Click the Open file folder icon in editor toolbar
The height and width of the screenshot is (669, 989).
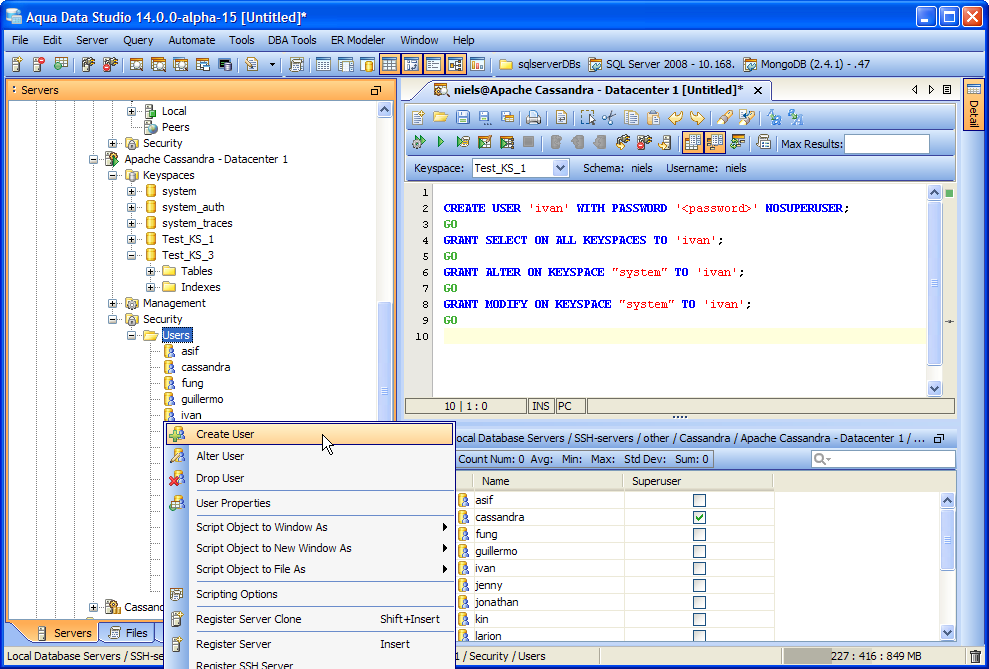(440, 118)
